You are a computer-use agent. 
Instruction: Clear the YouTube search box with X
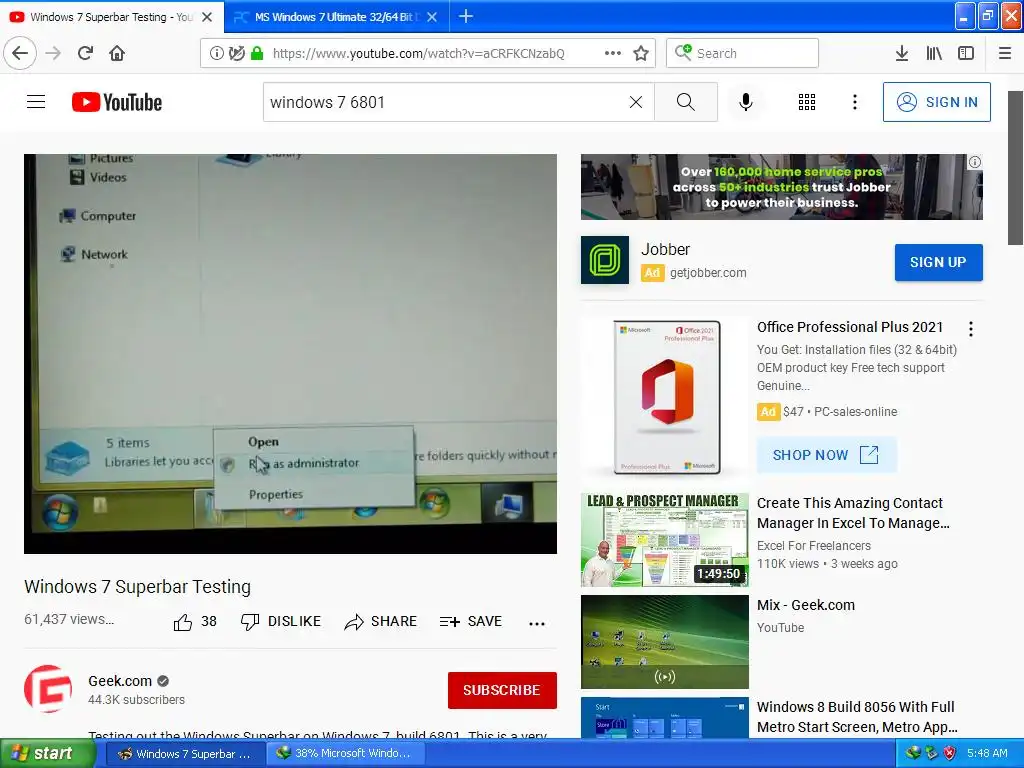tap(635, 102)
